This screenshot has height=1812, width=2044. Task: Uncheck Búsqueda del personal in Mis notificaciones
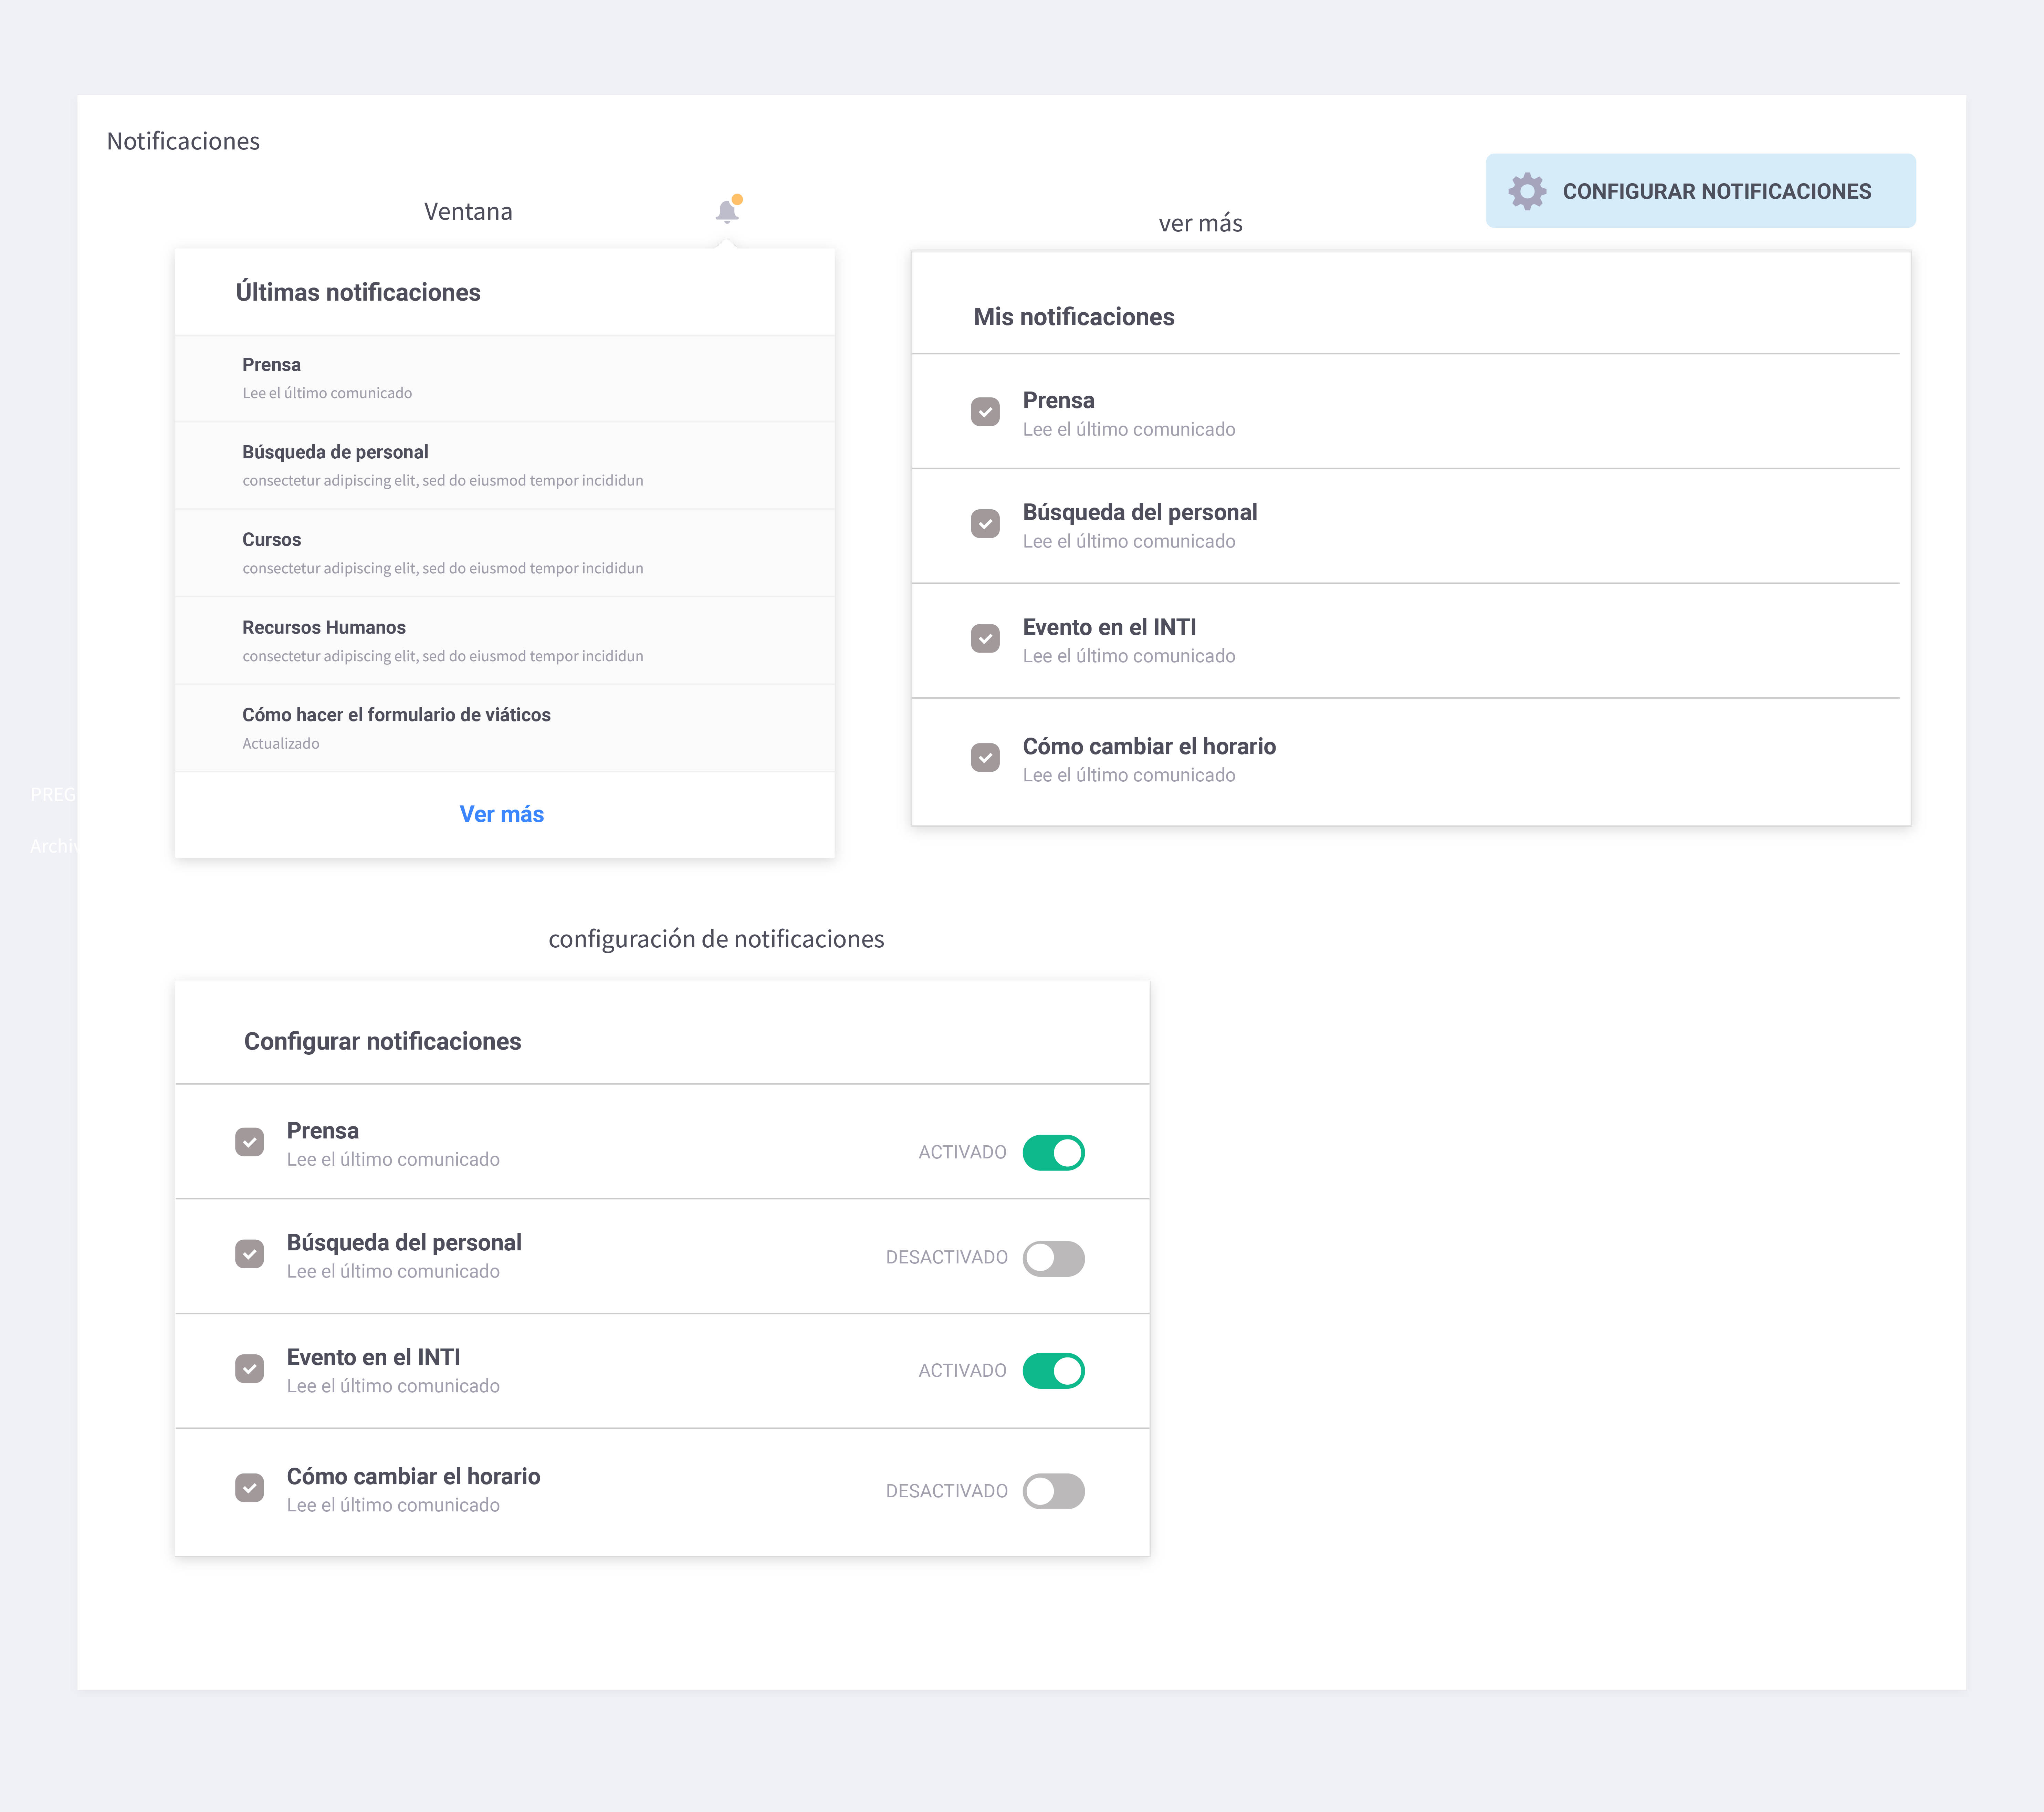pos(985,524)
